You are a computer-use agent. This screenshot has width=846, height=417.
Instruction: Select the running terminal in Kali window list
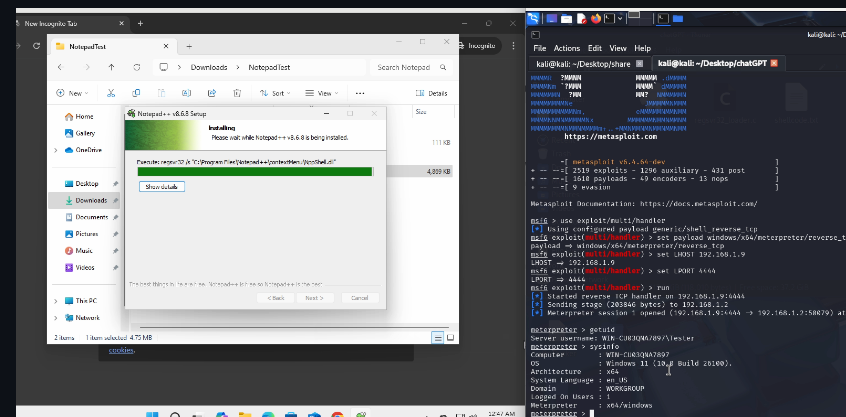point(663,19)
